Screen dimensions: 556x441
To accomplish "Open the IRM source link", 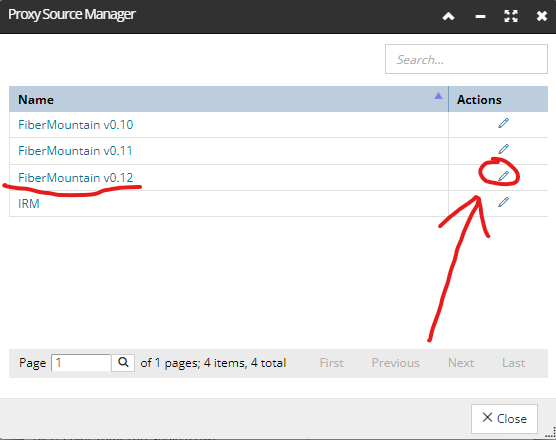I will pos(29,203).
